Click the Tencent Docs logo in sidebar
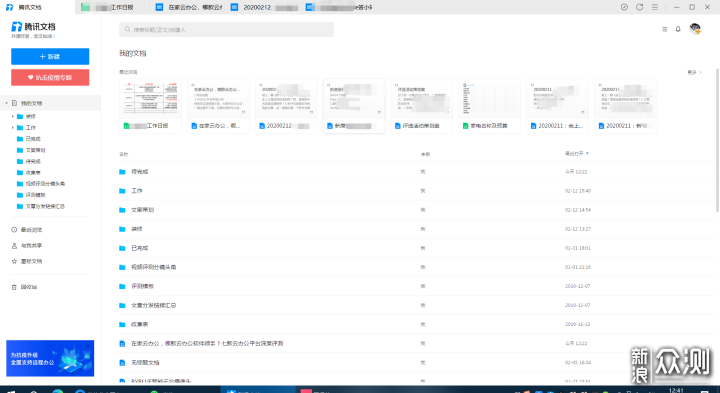This screenshot has height=393, width=720. click(33, 27)
